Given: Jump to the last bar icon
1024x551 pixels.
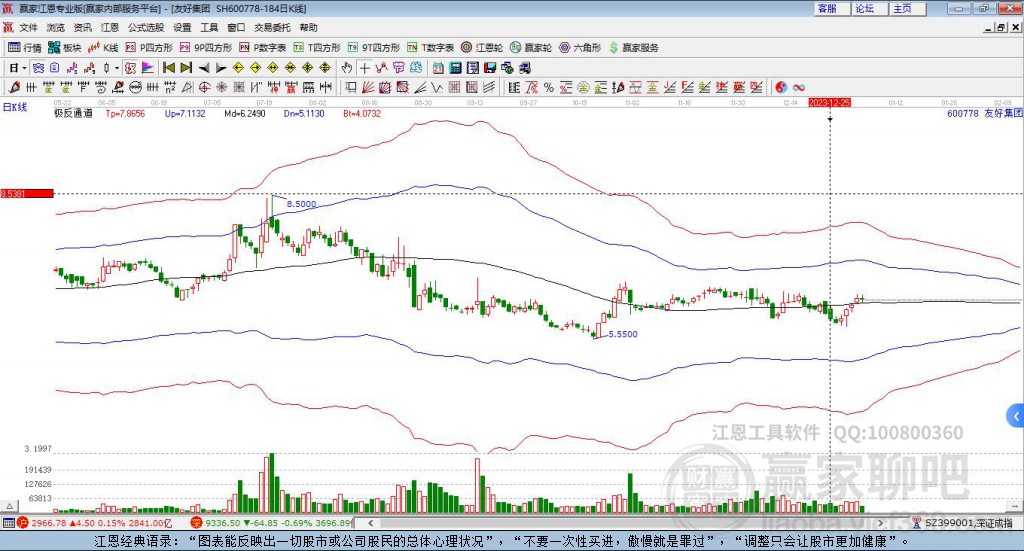Looking at the screenshot, I should point(186,68).
